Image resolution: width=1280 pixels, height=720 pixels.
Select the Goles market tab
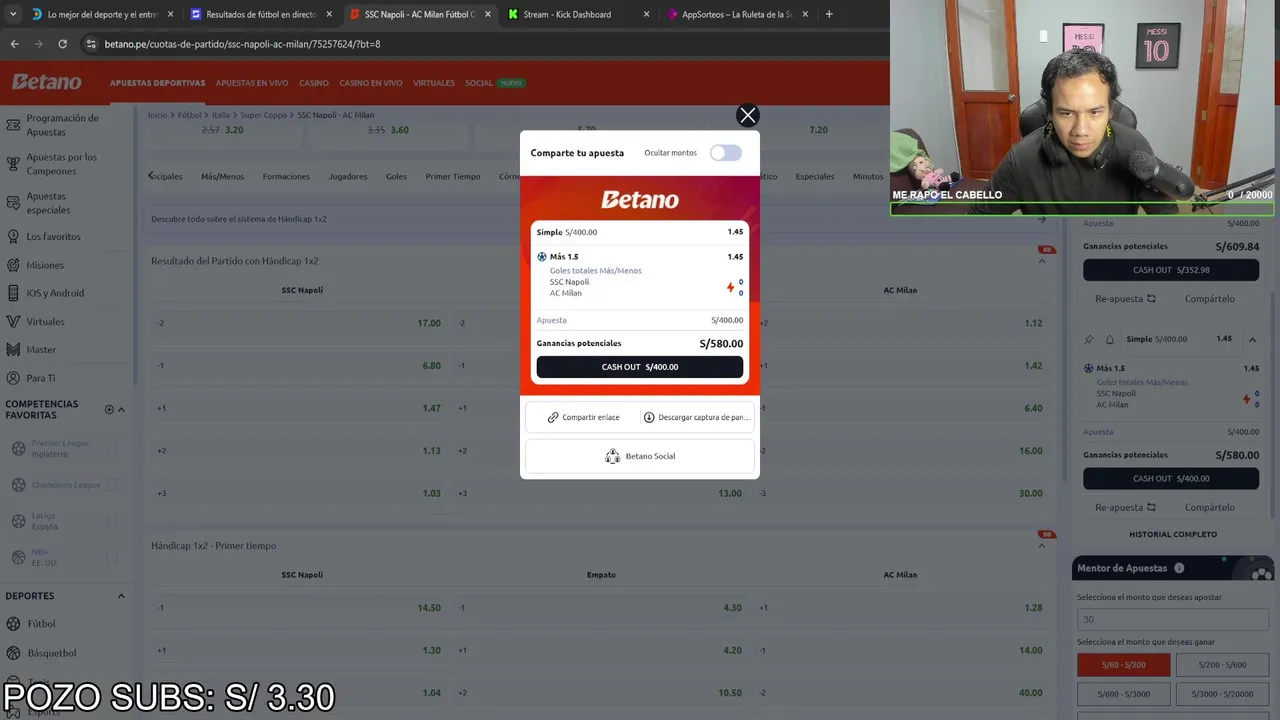click(396, 176)
